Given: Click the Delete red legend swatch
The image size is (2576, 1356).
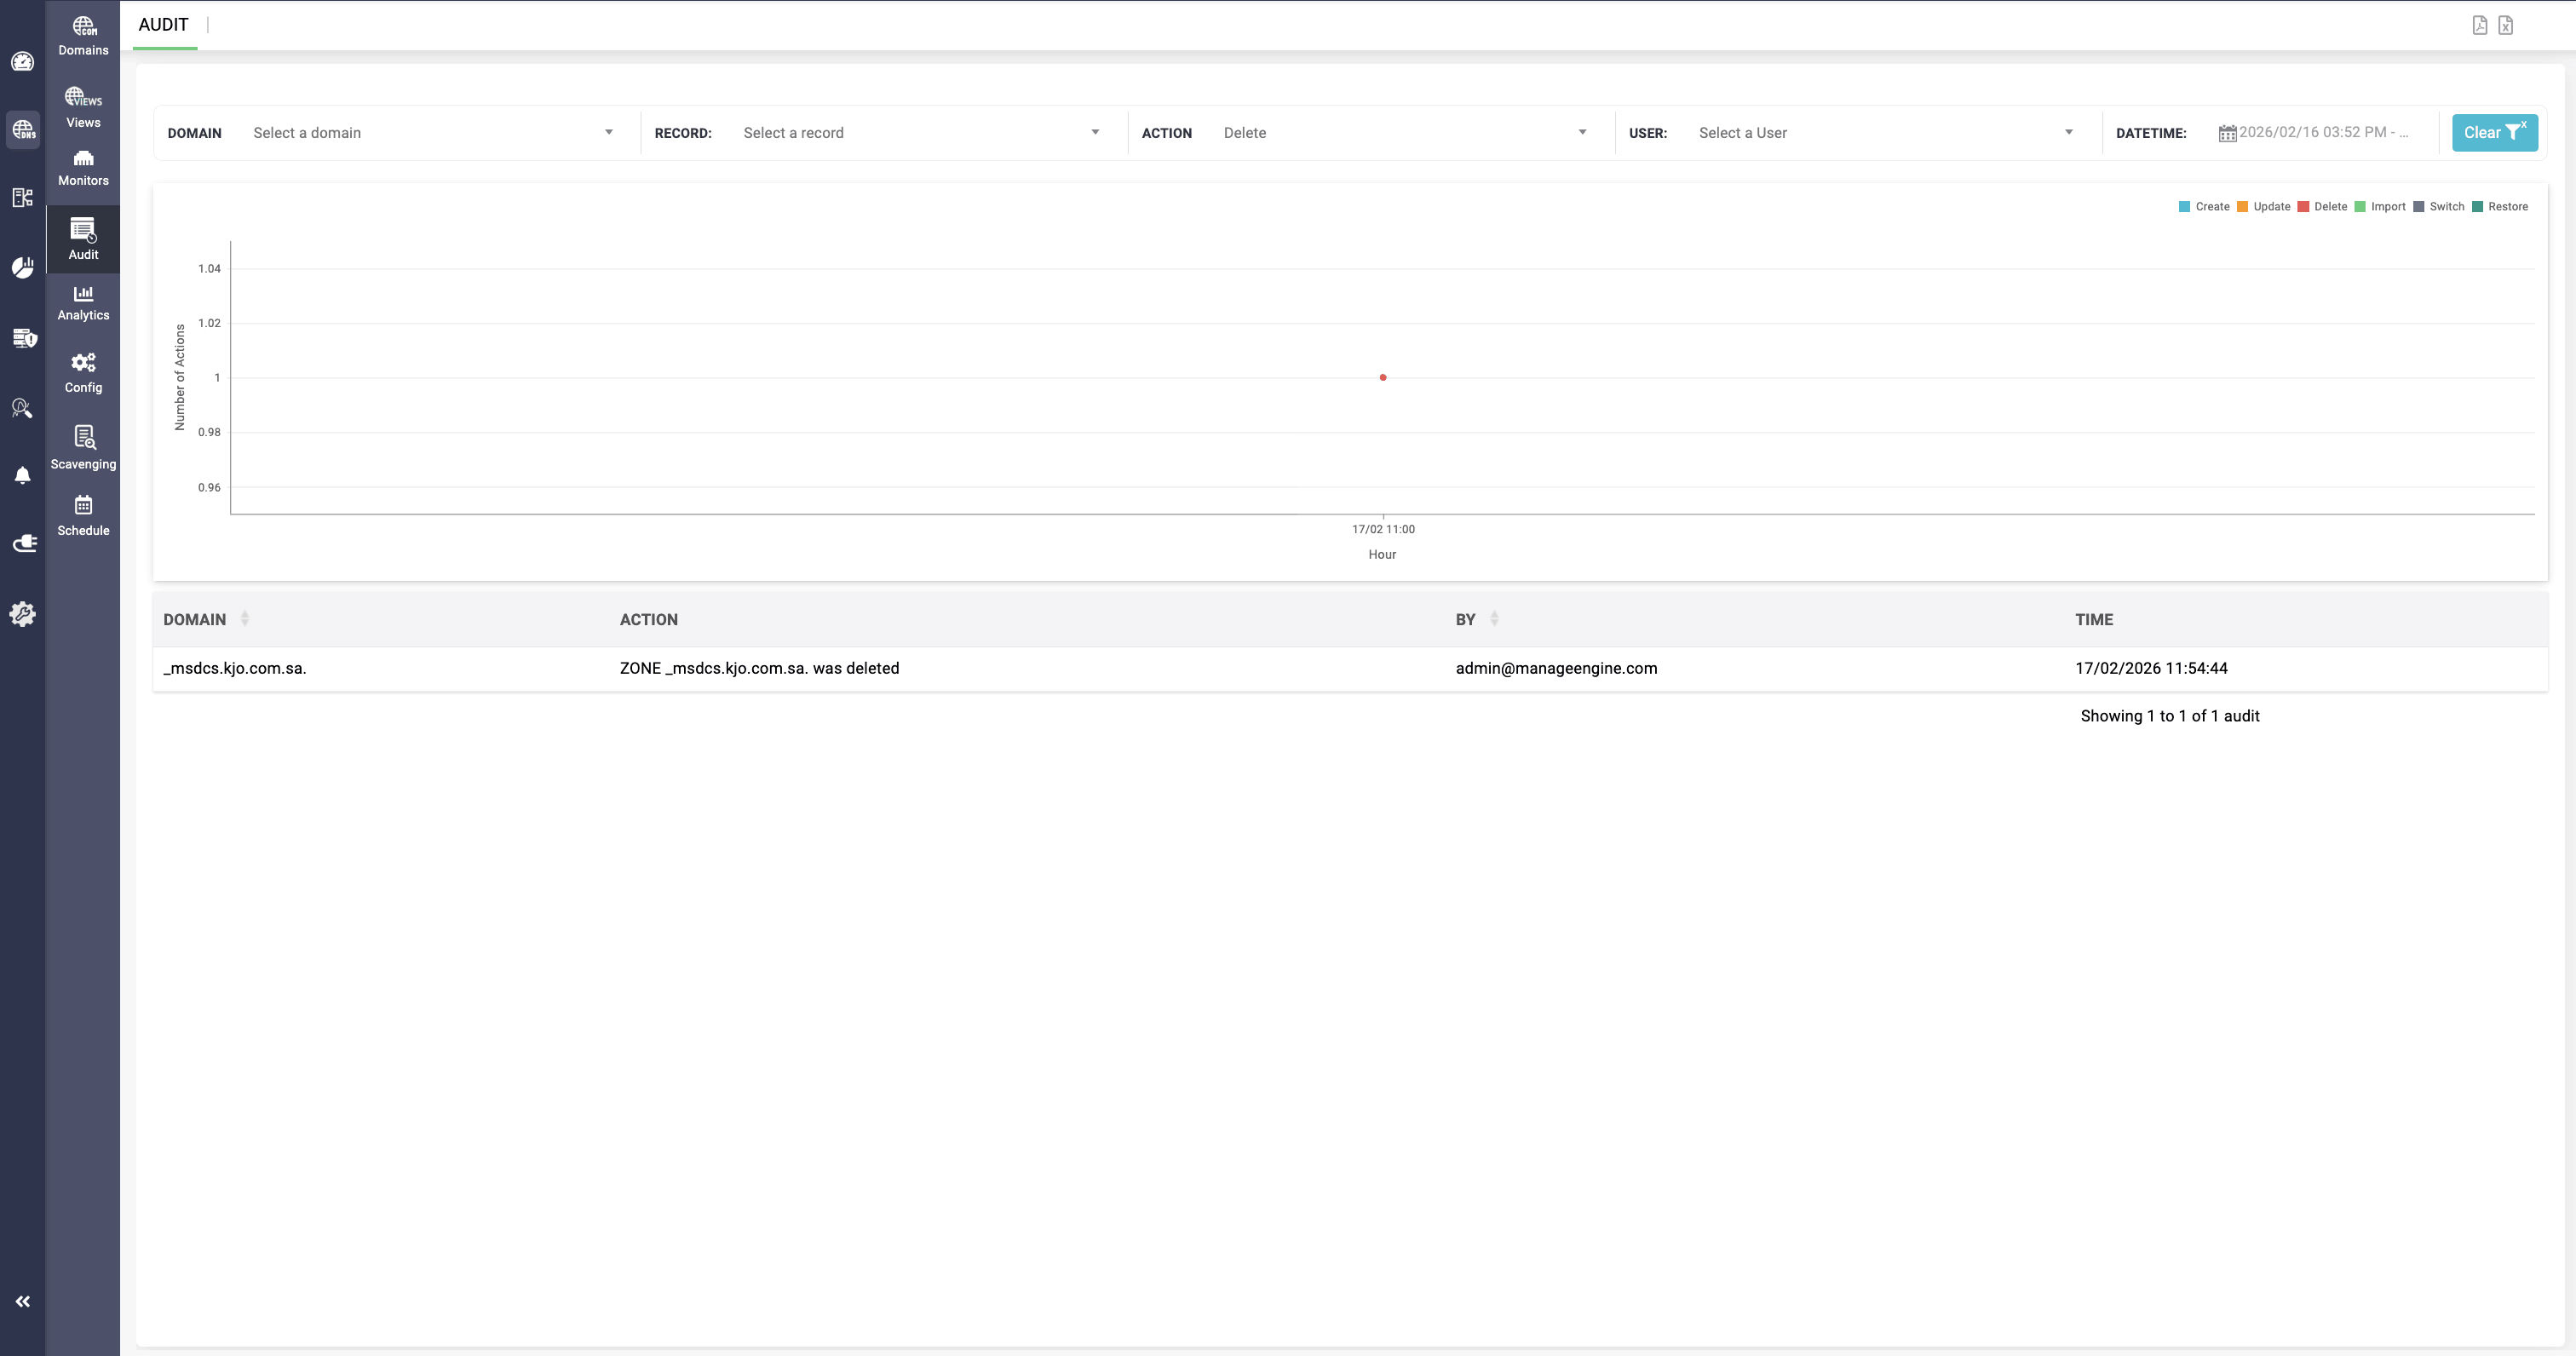Looking at the screenshot, I should 2303,207.
